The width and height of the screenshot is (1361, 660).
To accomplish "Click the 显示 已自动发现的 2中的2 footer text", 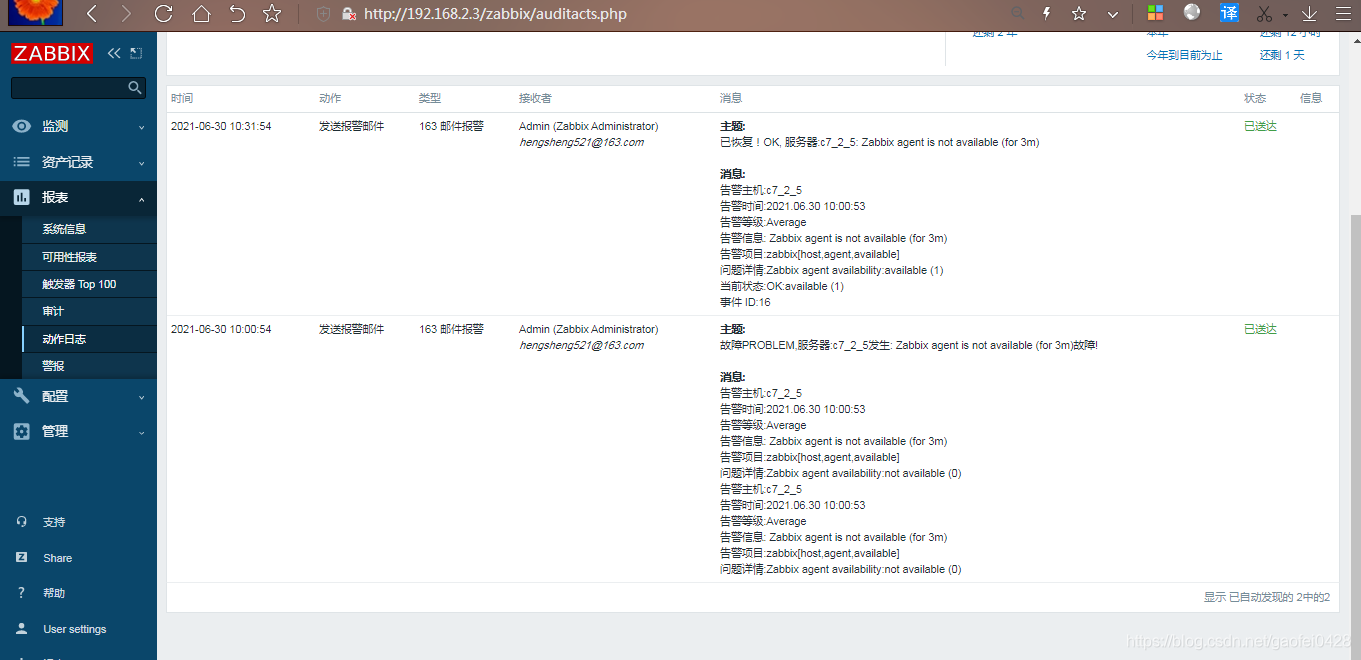I will 1266,597.
